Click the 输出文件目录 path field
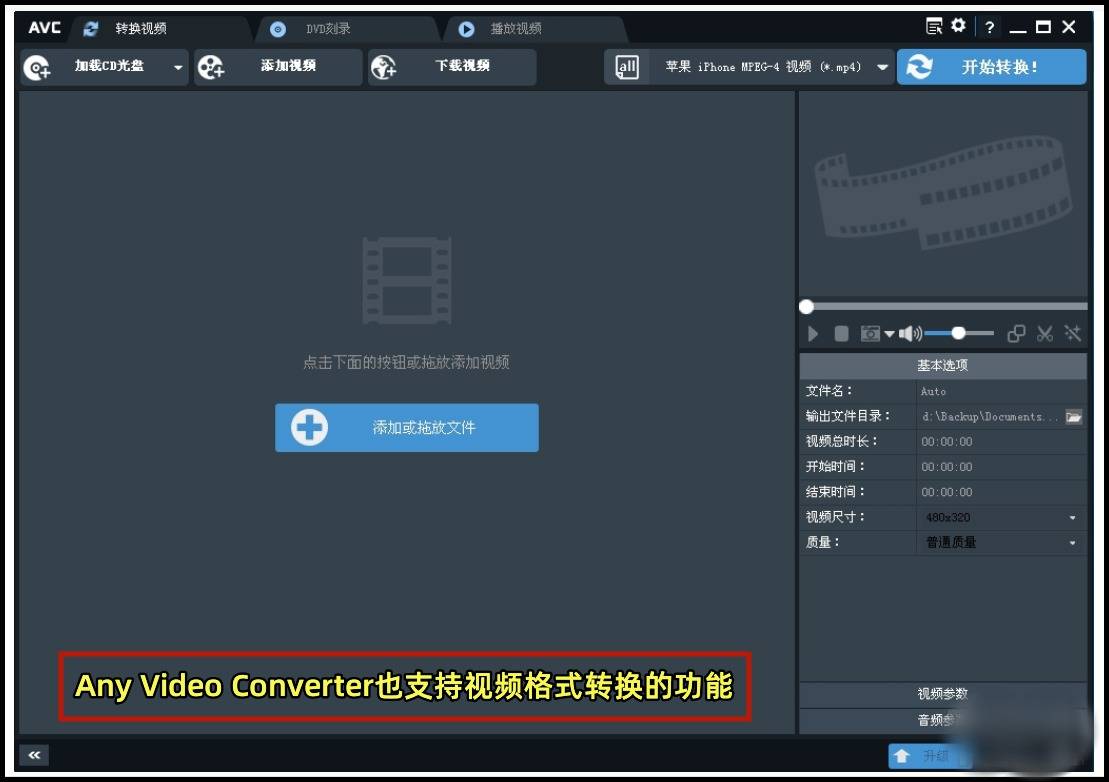 point(990,416)
